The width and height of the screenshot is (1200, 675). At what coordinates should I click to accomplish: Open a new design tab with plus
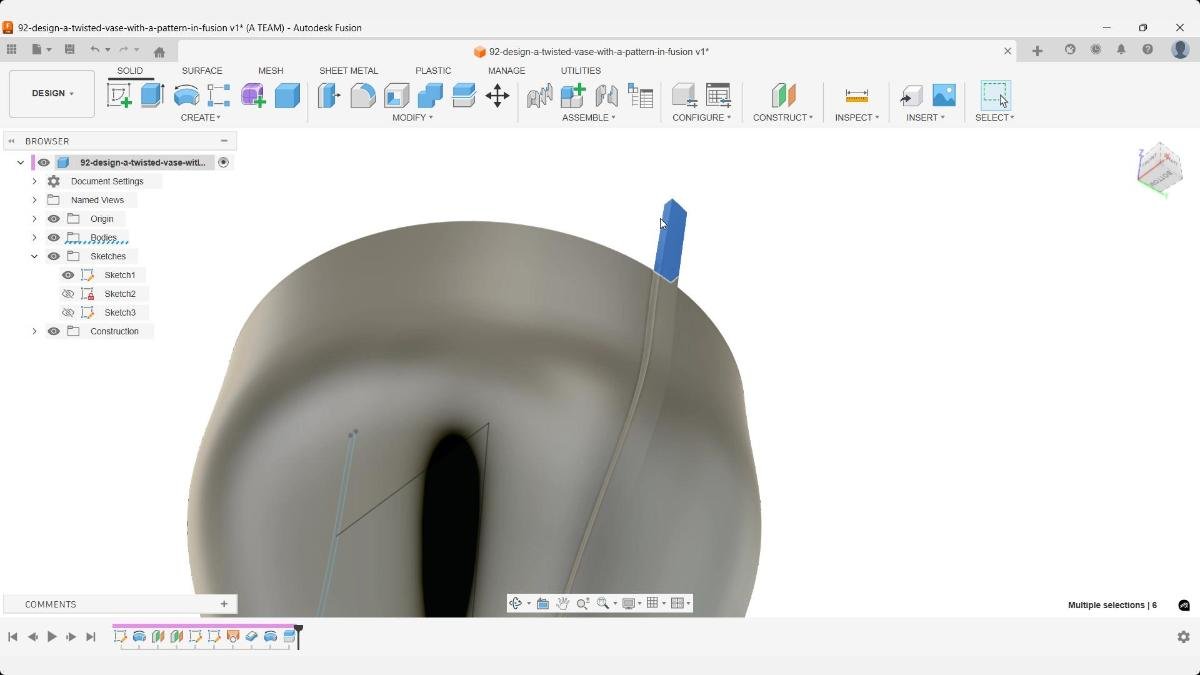(x=1037, y=51)
